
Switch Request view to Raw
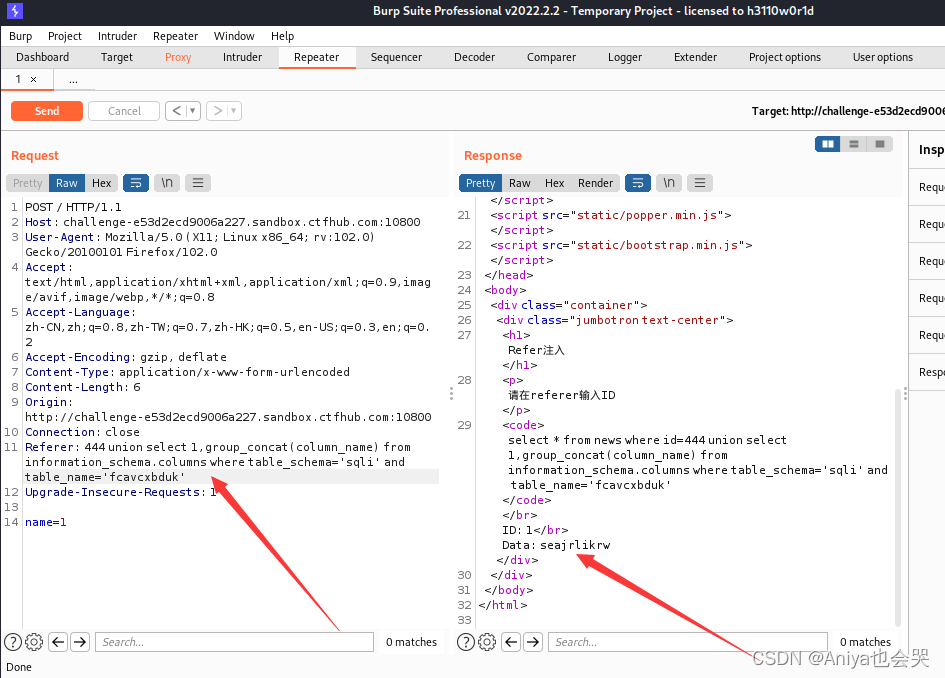pos(67,183)
